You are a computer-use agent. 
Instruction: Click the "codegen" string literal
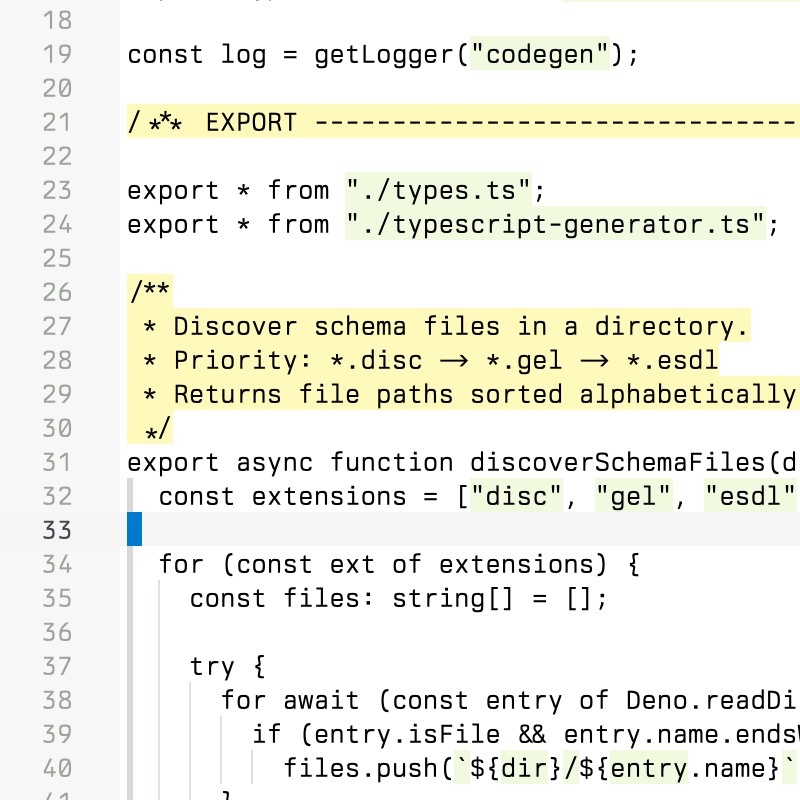tap(540, 53)
